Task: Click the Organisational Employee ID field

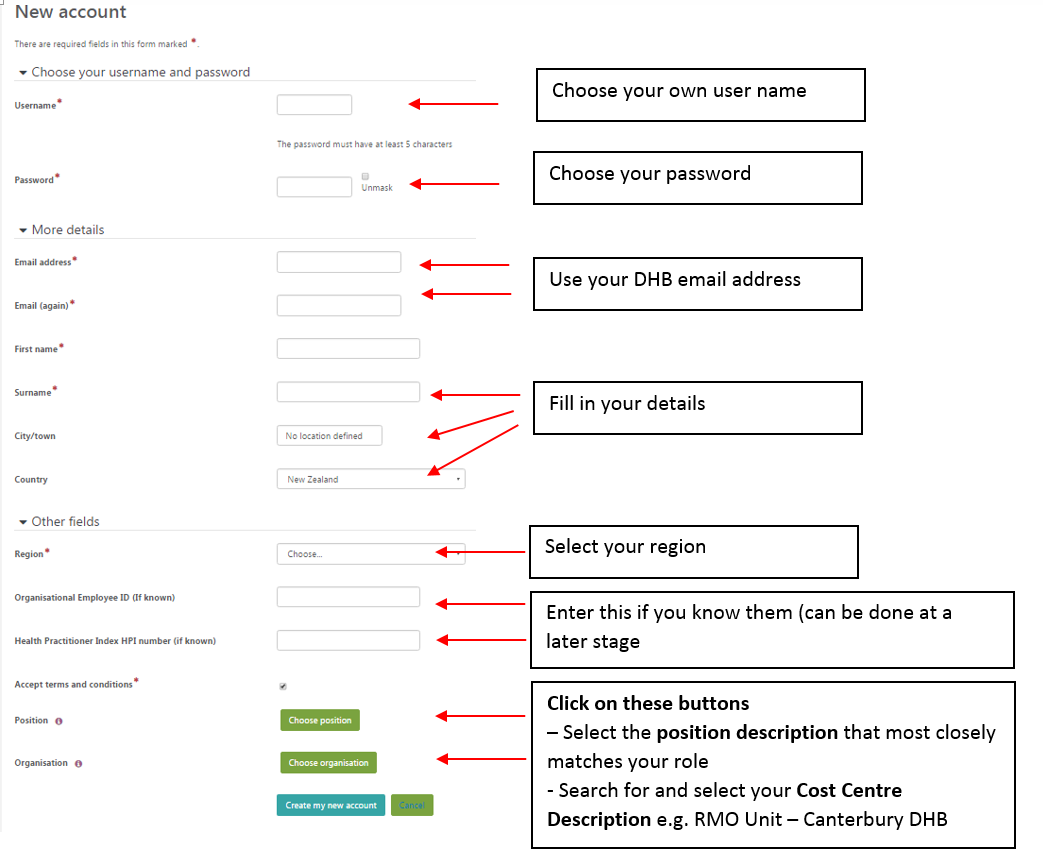Action: (348, 597)
